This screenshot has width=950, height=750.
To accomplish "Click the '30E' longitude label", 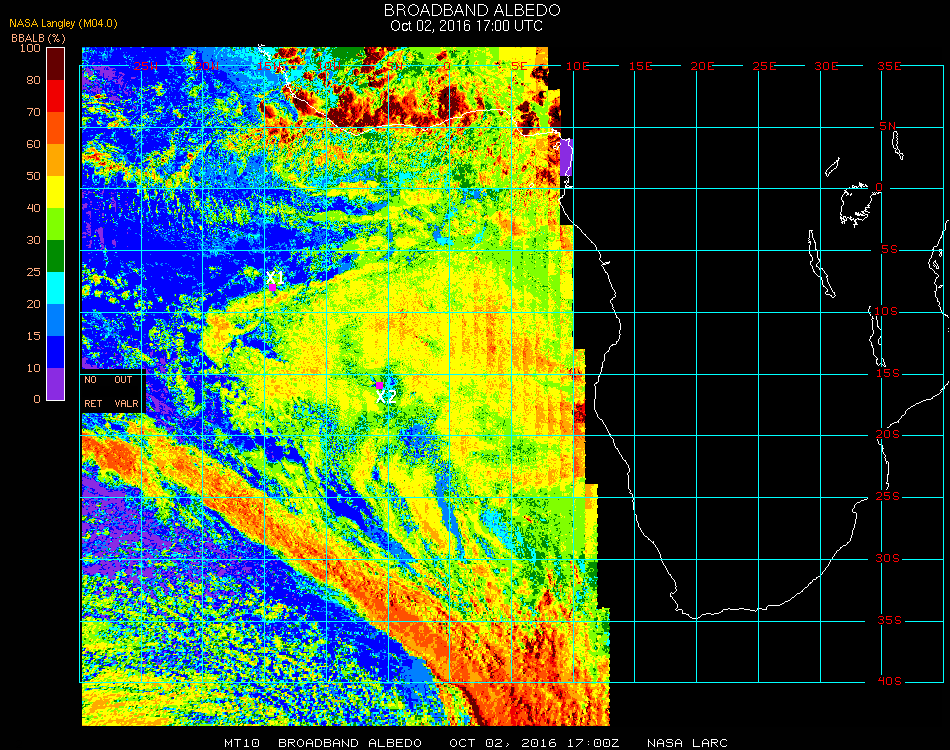I will click(x=826, y=66).
